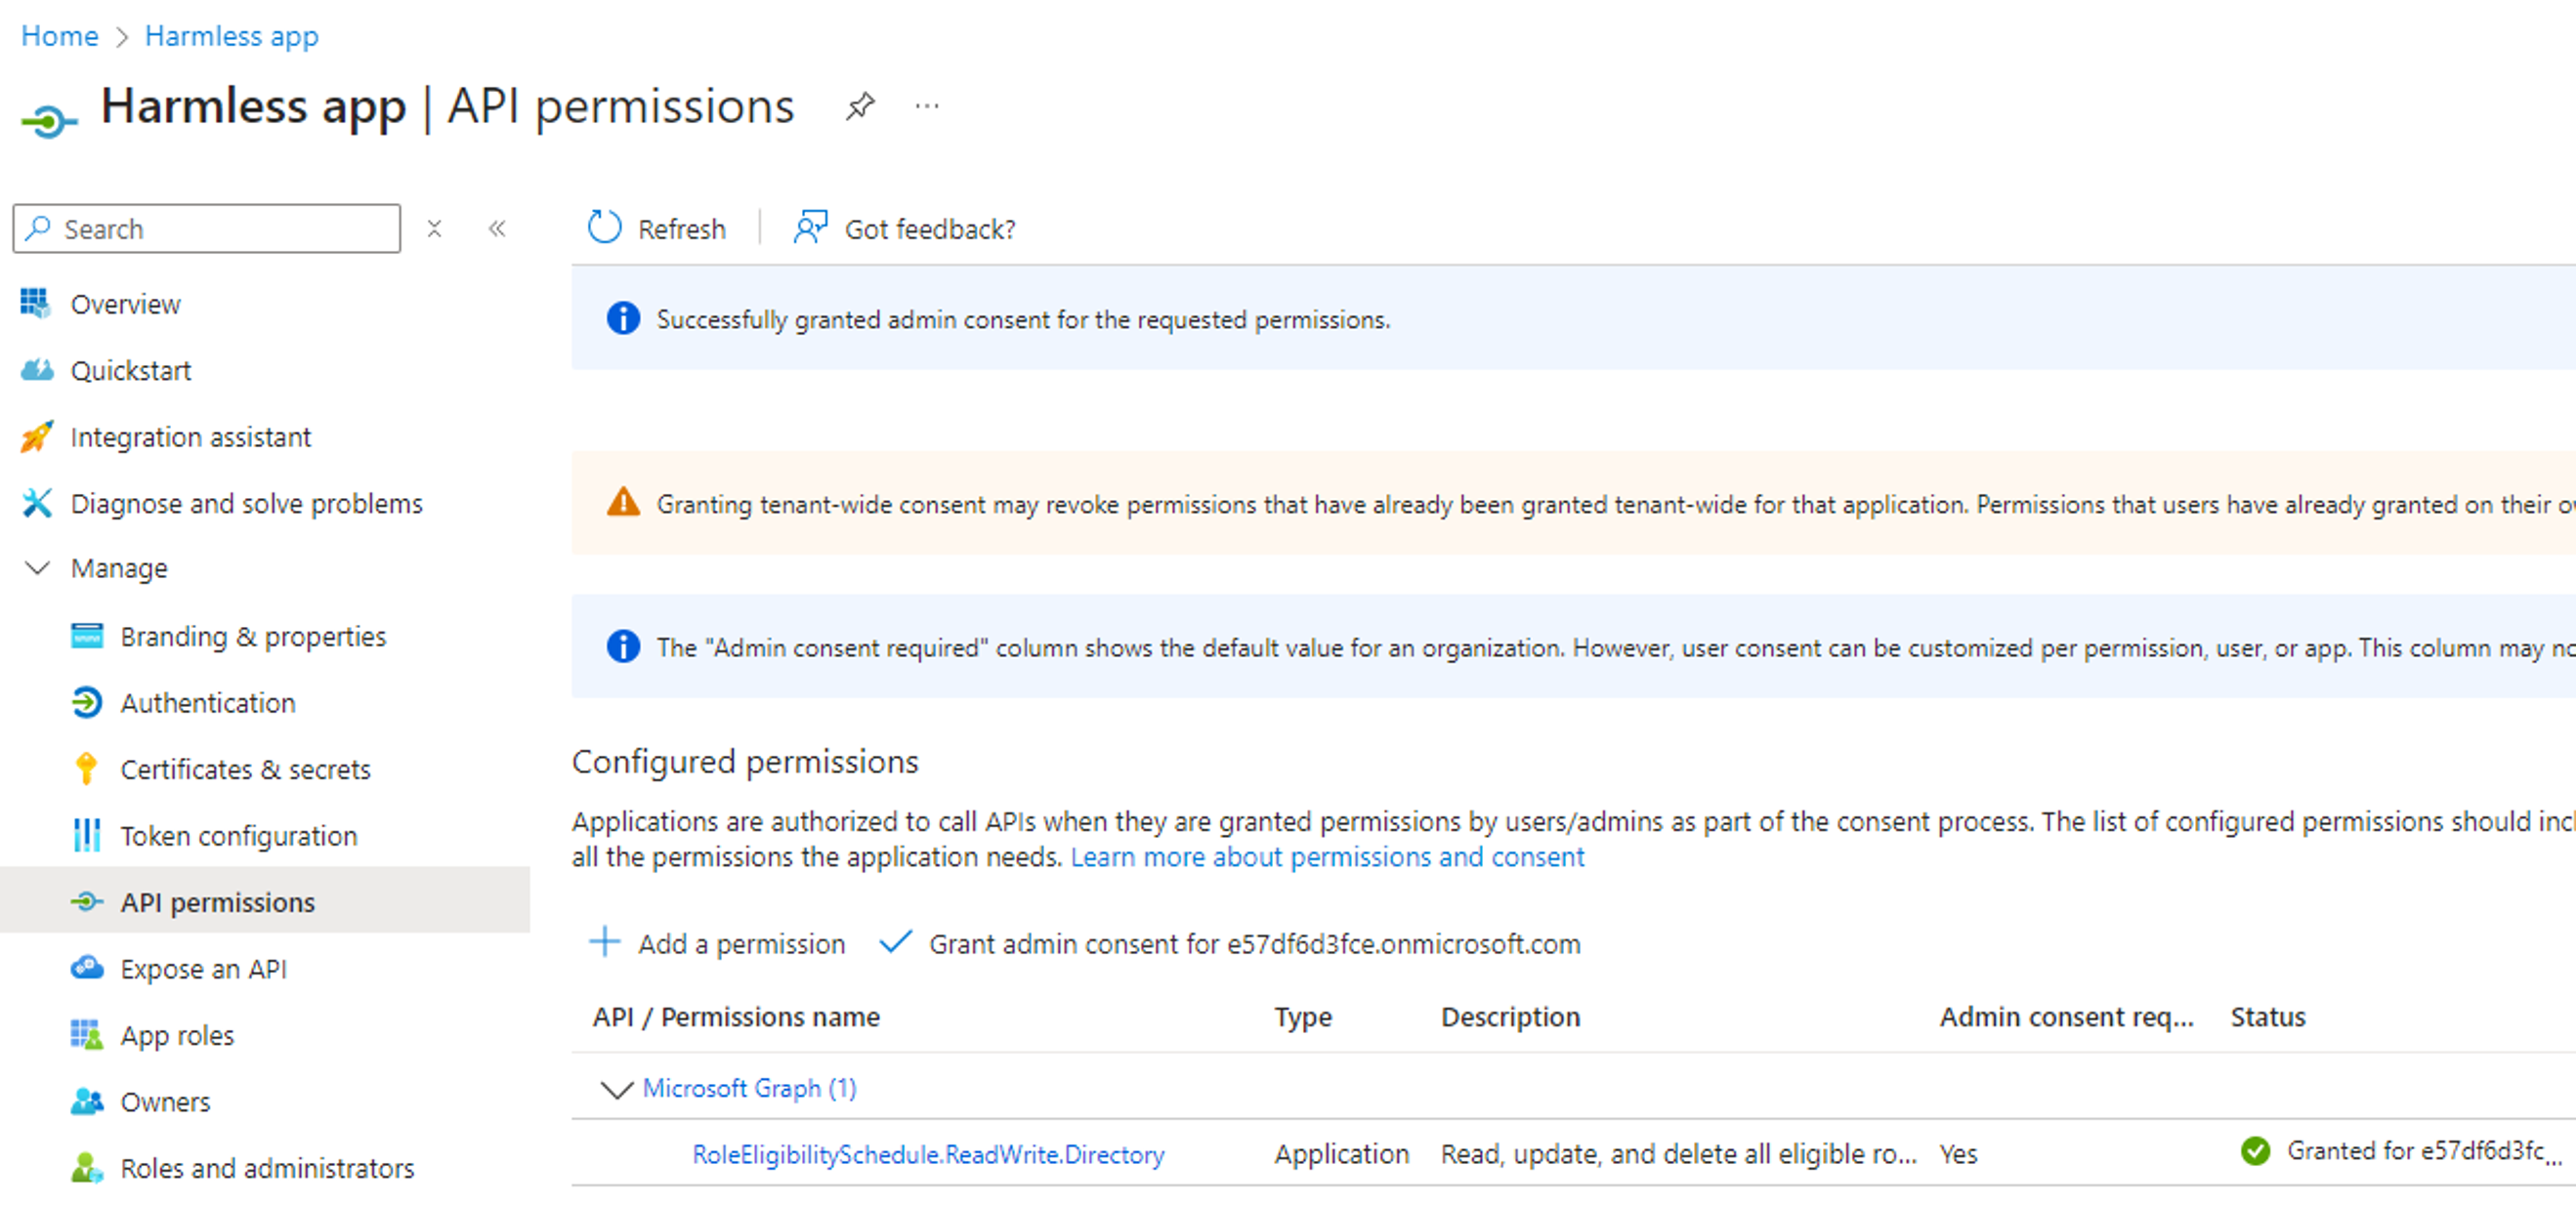
Task: Click the Certificates & secrets key icon
Action: pyautogui.click(x=86, y=769)
